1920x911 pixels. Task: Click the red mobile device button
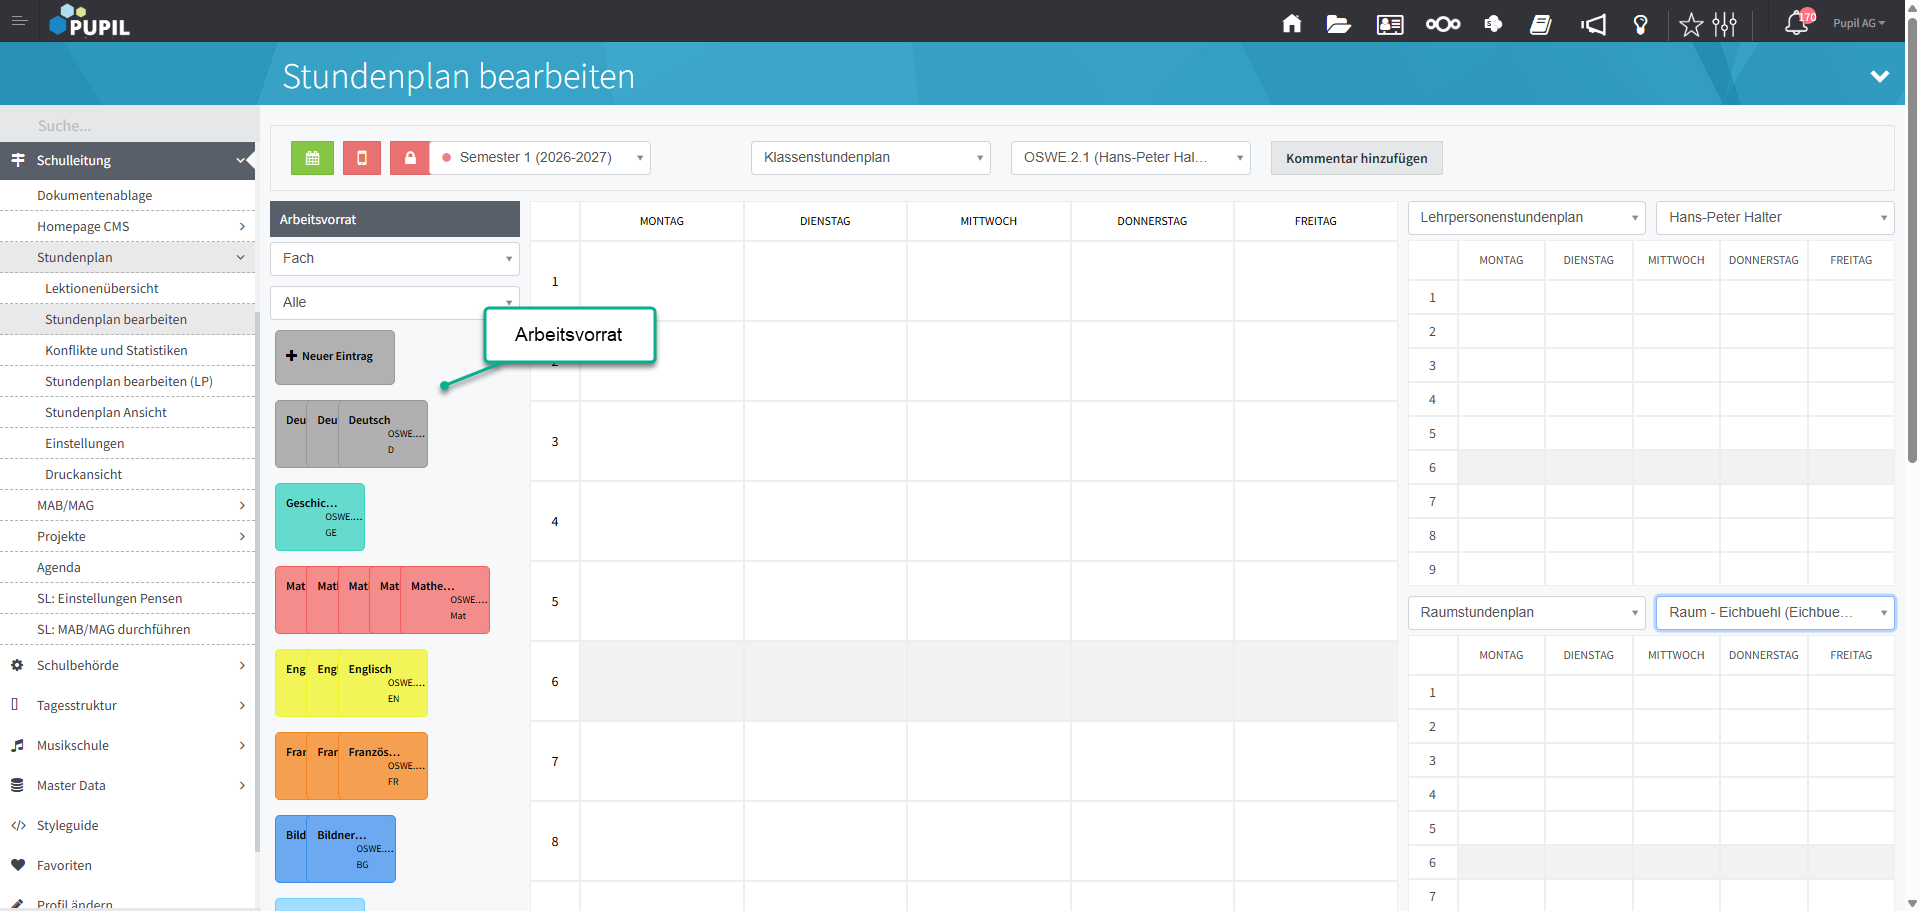point(362,158)
